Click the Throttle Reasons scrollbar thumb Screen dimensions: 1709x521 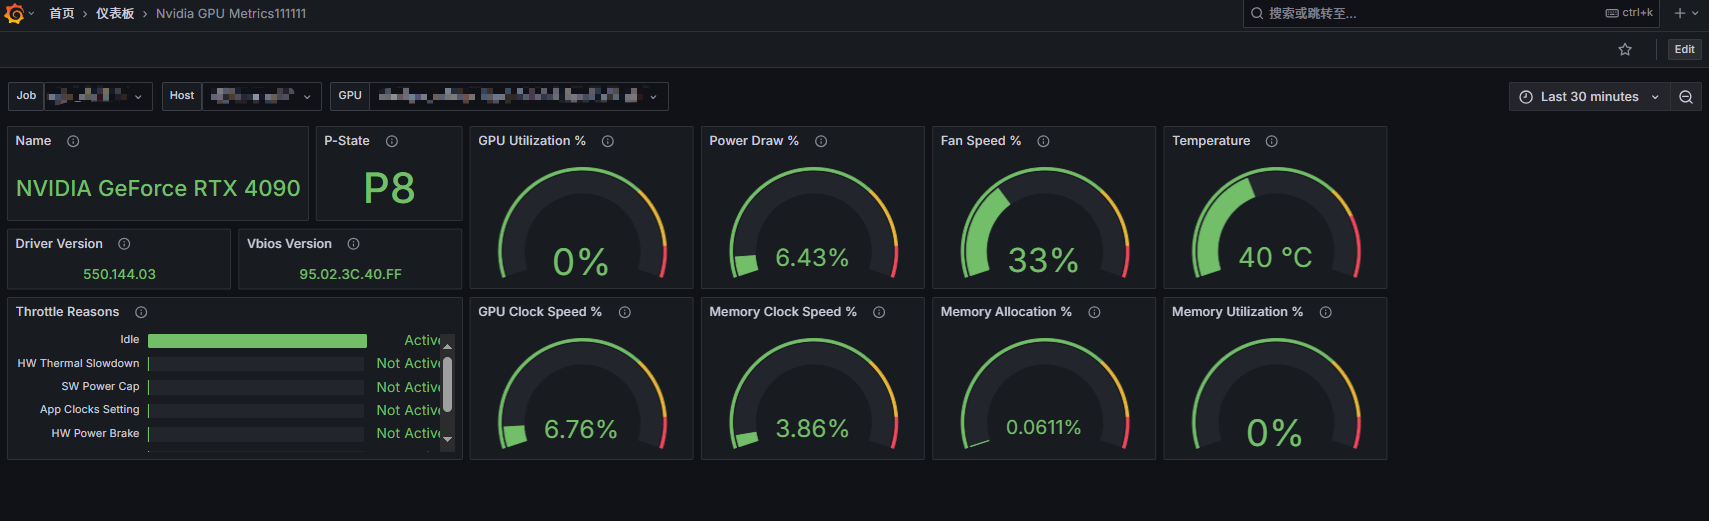point(447,385)
